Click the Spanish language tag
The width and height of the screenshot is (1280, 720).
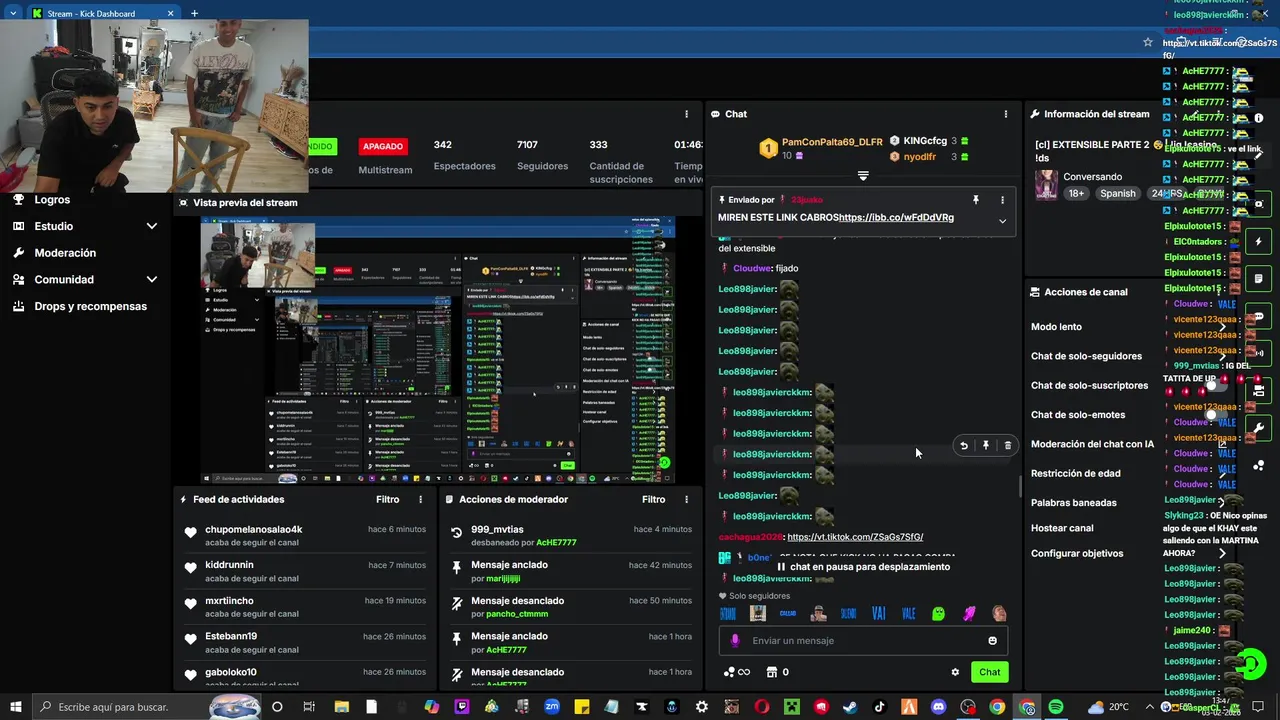(x=1118, y=194)
